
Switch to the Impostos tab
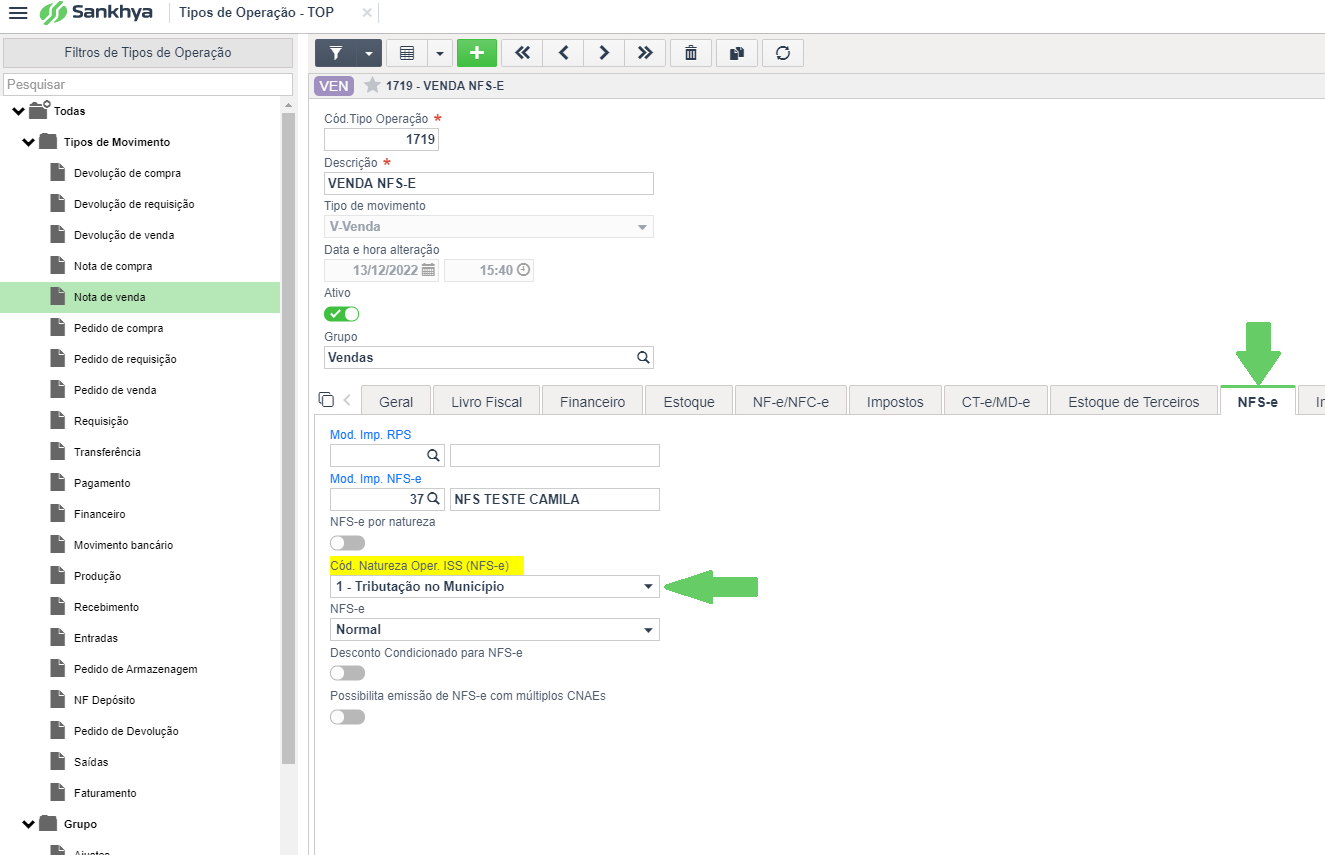[894, 402]
